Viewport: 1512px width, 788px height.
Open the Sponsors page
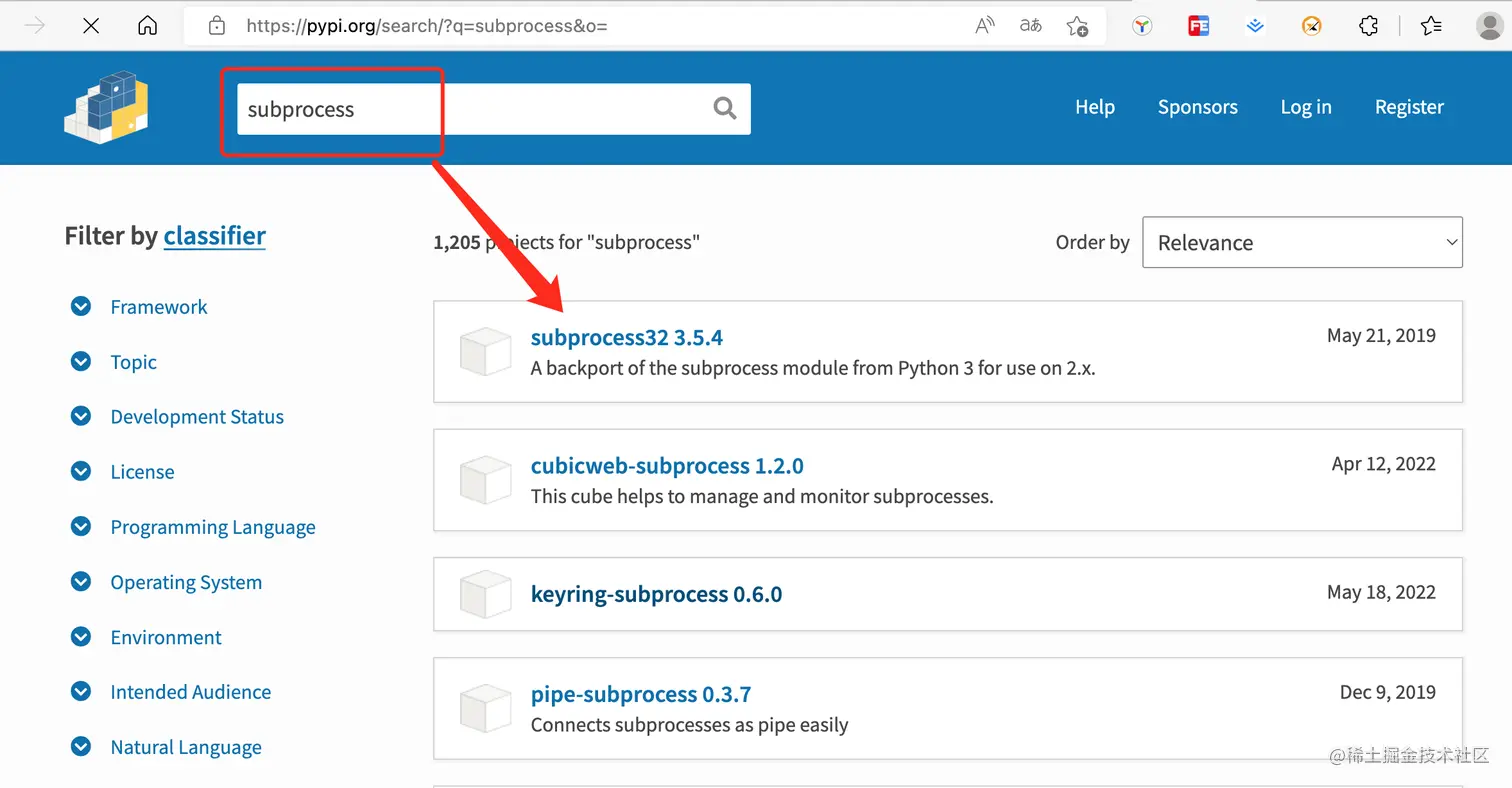point(1198,107)
